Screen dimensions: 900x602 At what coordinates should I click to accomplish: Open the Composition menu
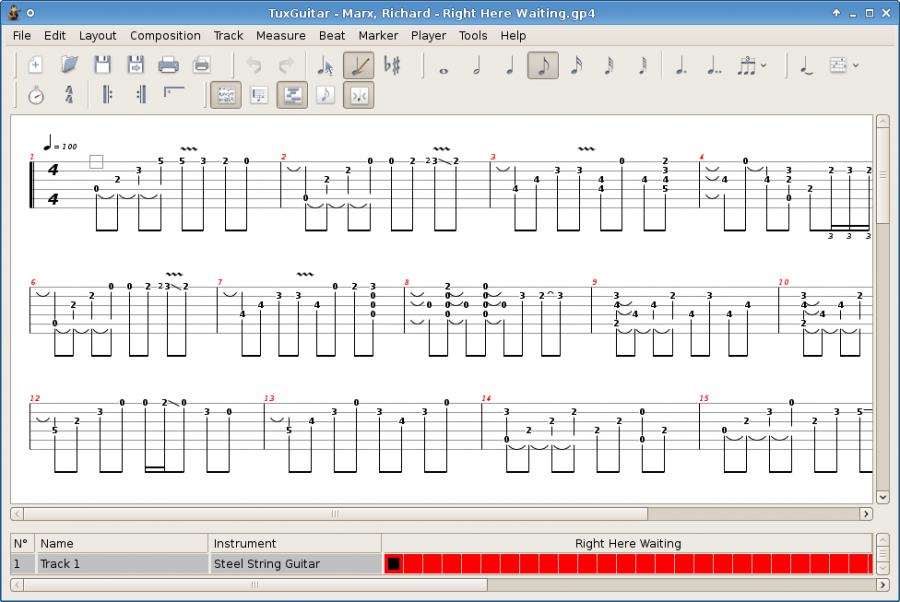pyautogui.click(x=165, y=36)
